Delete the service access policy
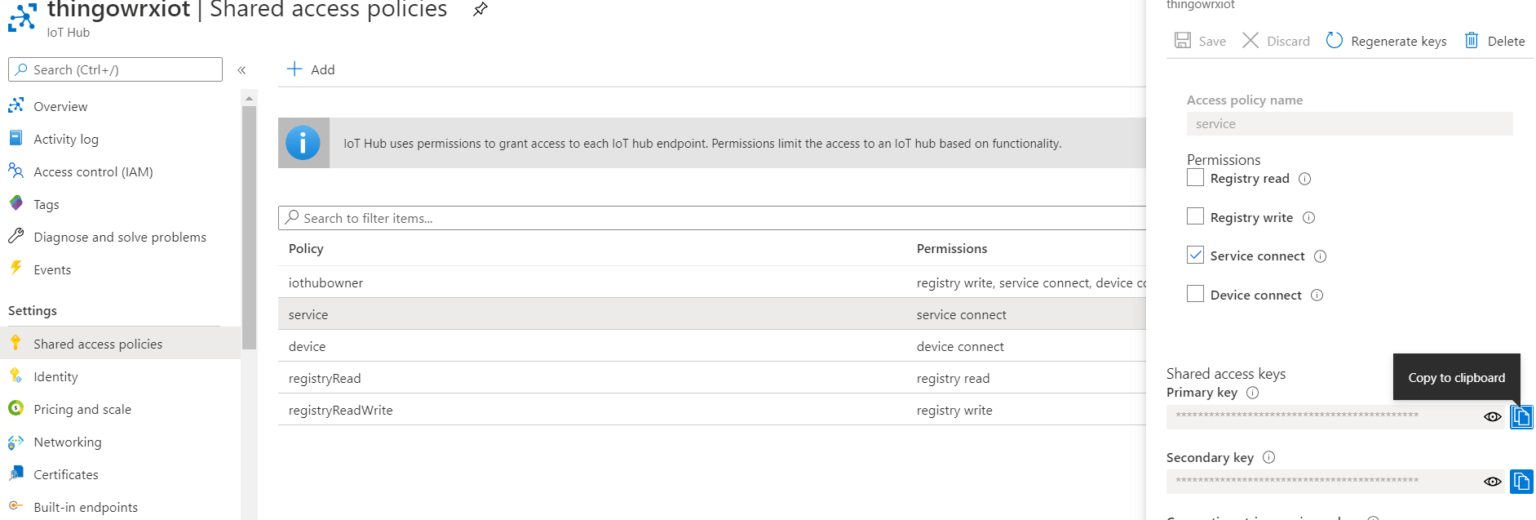 pos(1495,41)
